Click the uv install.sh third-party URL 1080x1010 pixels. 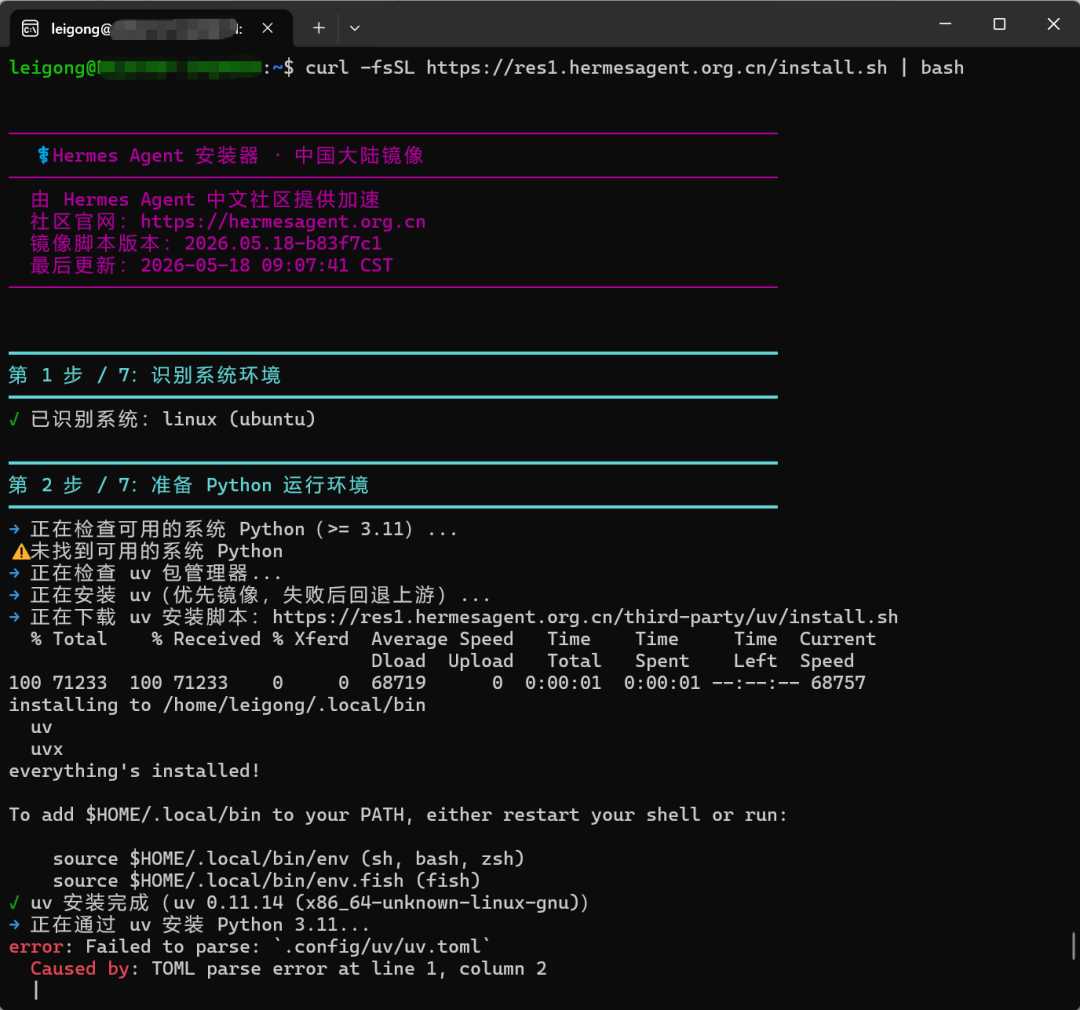click(x=585, y=617)
